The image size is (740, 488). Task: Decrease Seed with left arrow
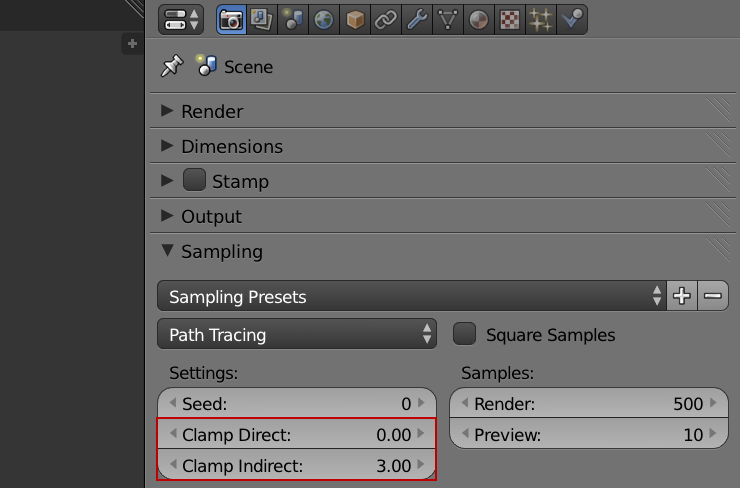pos(173,403)
